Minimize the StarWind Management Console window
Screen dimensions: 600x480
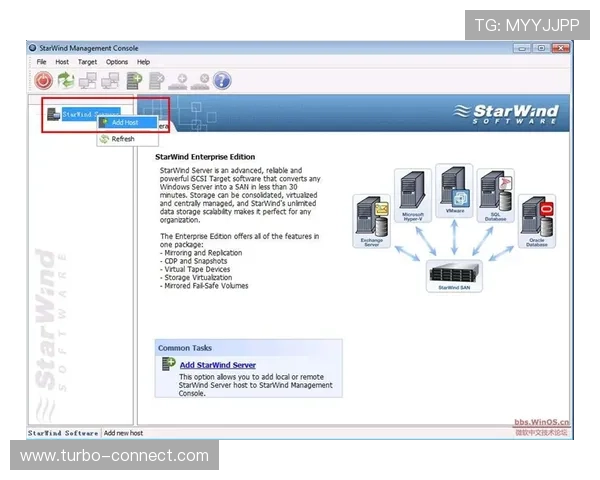coord(522,48)
